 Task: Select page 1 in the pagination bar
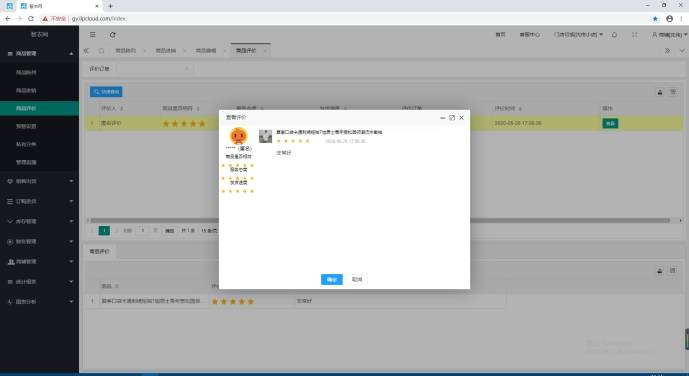pyautogui.click(x=104, y=231)
